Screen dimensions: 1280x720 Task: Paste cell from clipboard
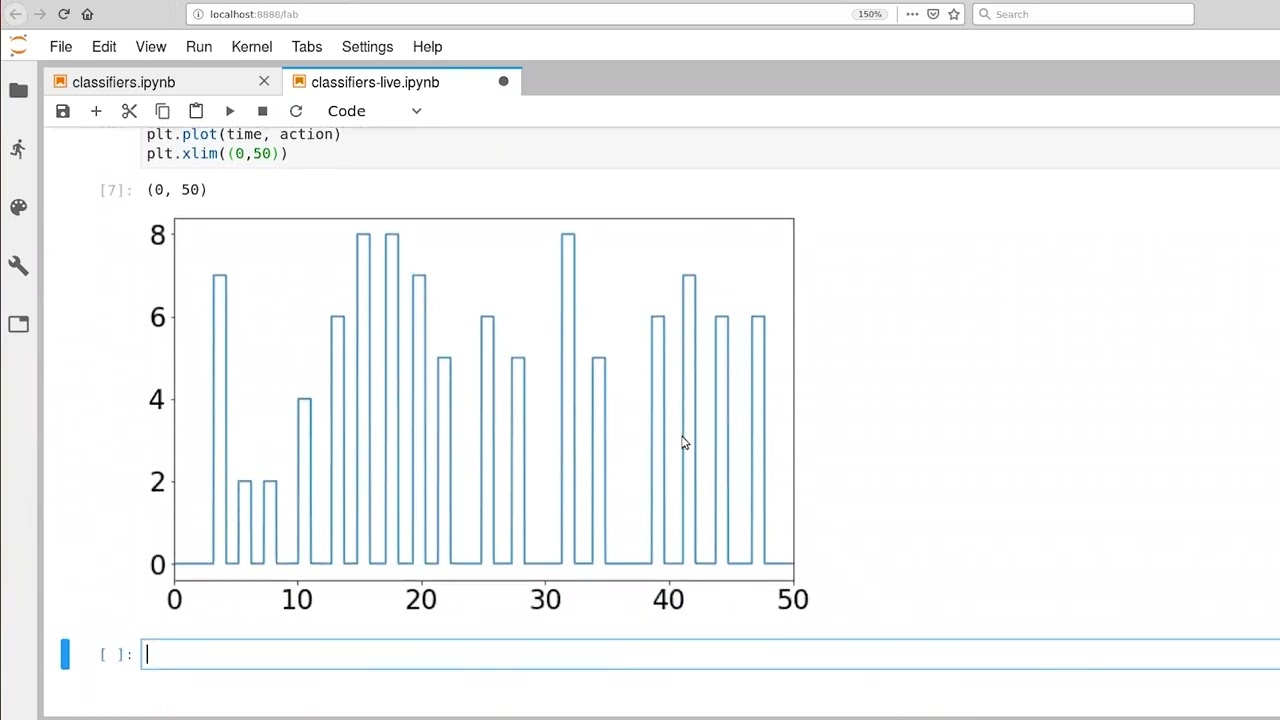click(196, 111)
